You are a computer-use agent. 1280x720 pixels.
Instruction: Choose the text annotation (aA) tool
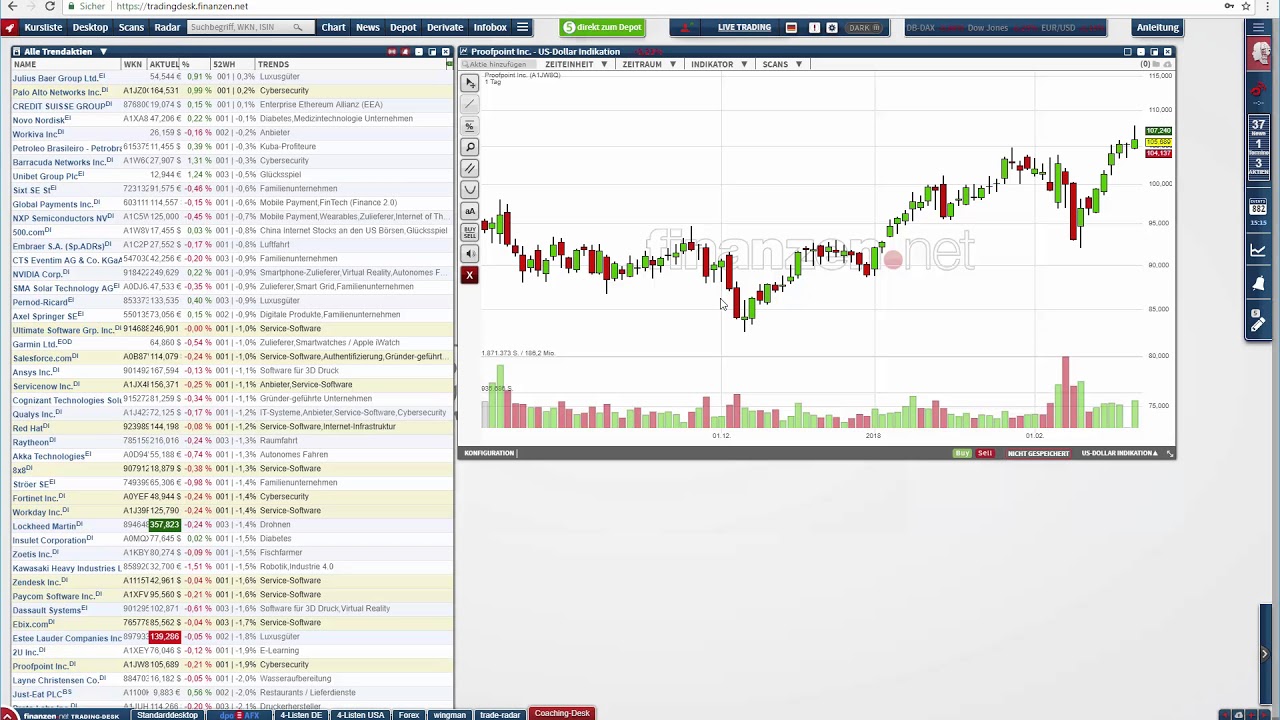pos(470,211)
